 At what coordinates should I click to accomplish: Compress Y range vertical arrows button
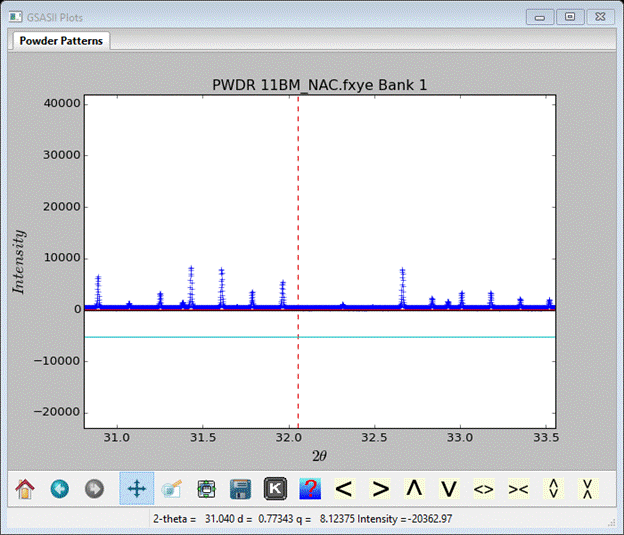click(587, 488)
